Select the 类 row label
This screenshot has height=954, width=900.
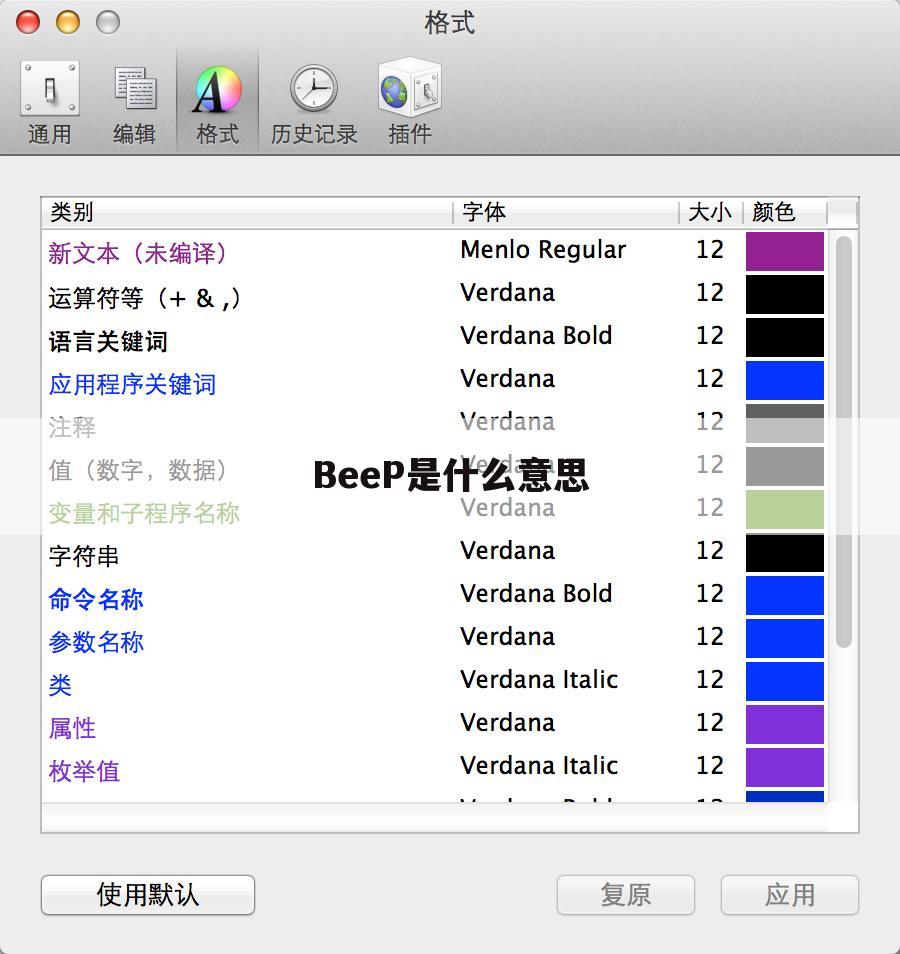pyautogui.click(x=60, y=685)
